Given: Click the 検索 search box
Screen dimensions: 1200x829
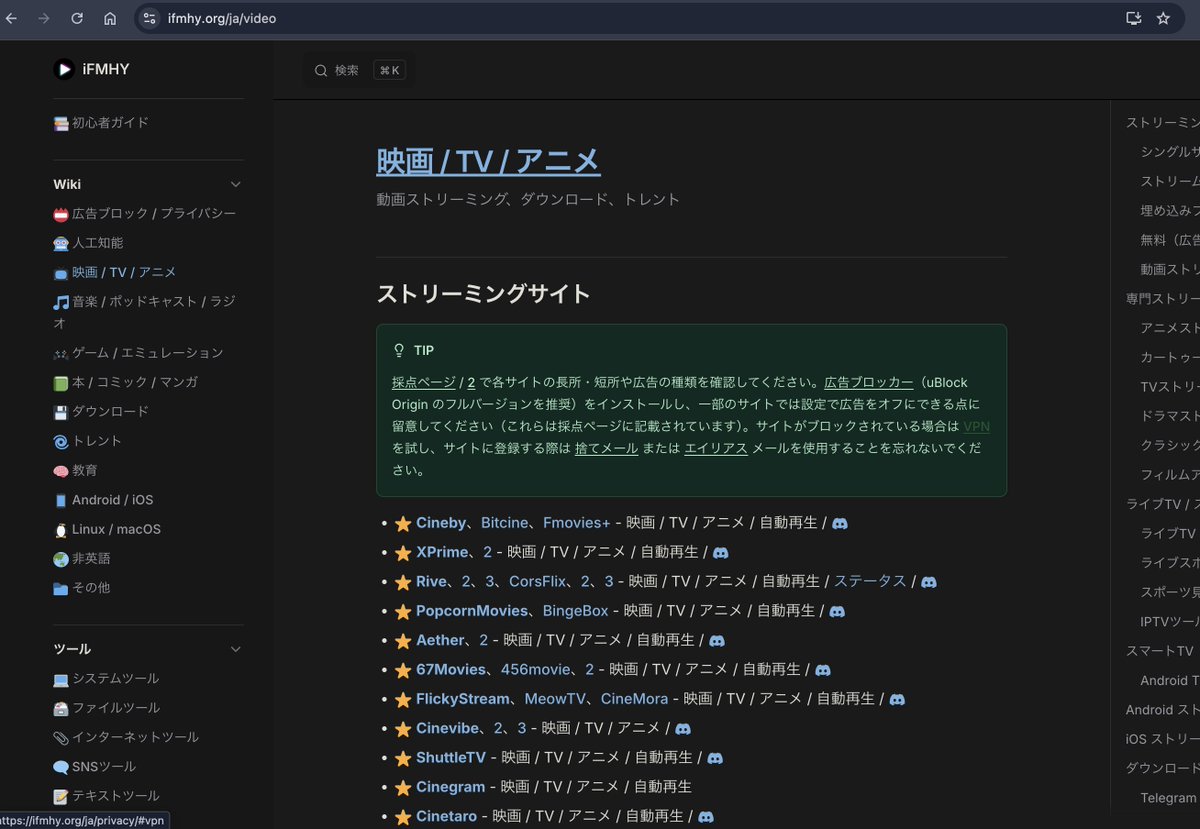Looking at the screenshot, I should pyautogui.click(x=358, y=70).
